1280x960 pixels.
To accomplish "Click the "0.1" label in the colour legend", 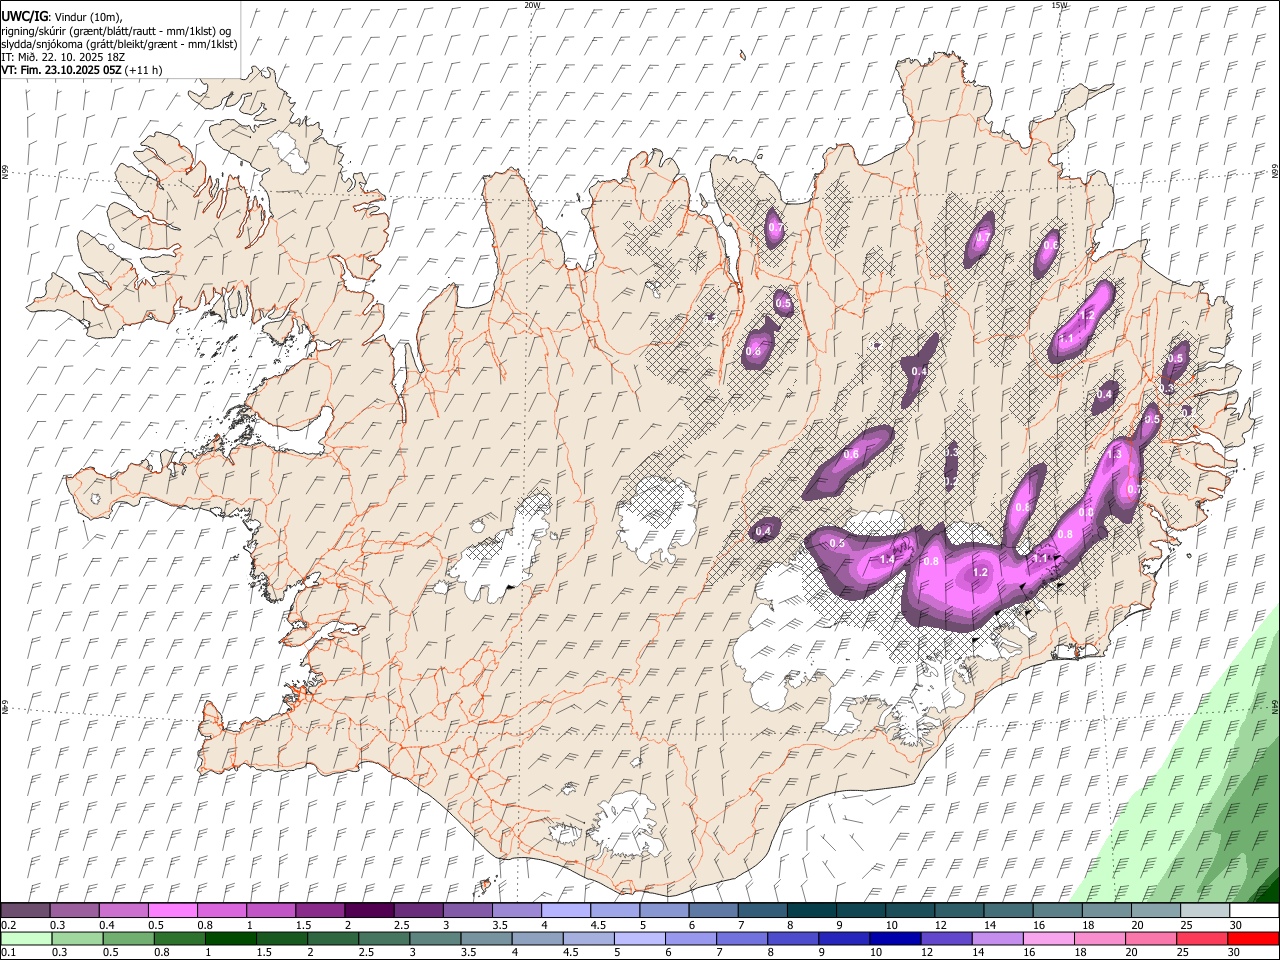I will [x=8, y=952].
